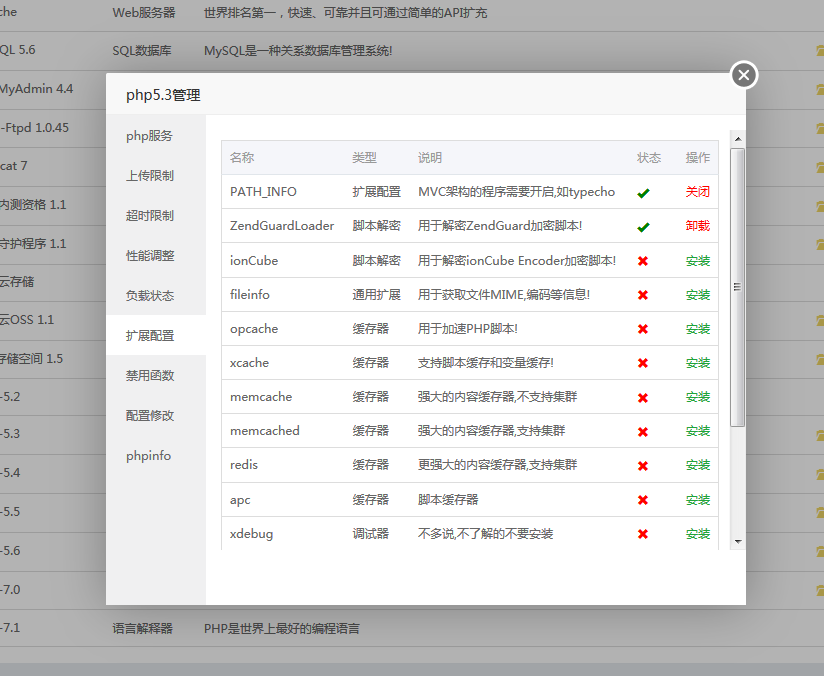This screenshot has height=676, width=824.
Task: Click the 关闭 link for PATH_INFO
Action: [698, 191]
